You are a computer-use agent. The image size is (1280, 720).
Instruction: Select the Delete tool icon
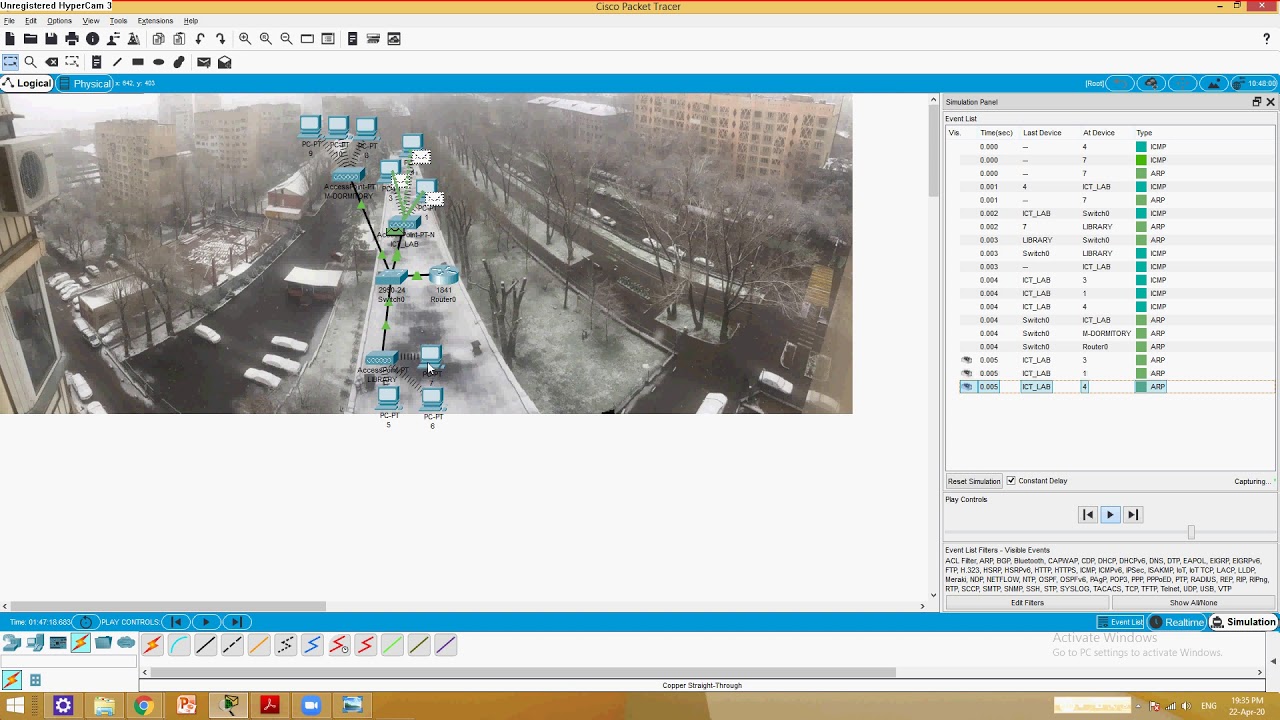(52, 62)
